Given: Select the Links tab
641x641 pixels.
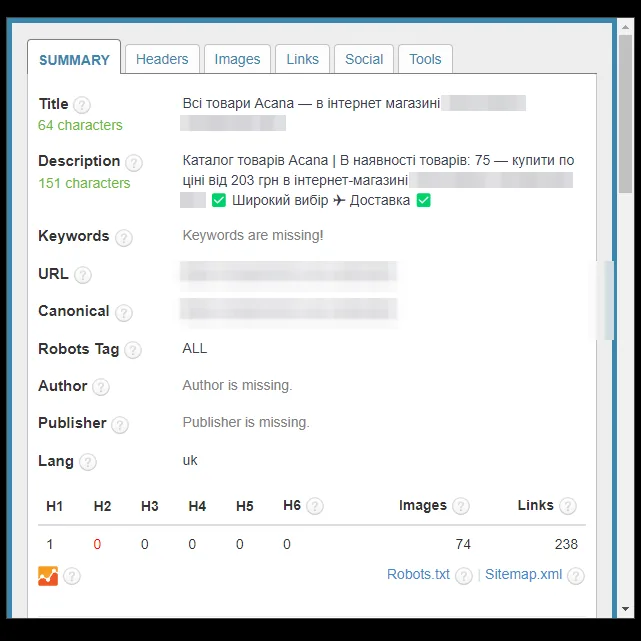Looking at the screenshot, I should click(302, 59).
